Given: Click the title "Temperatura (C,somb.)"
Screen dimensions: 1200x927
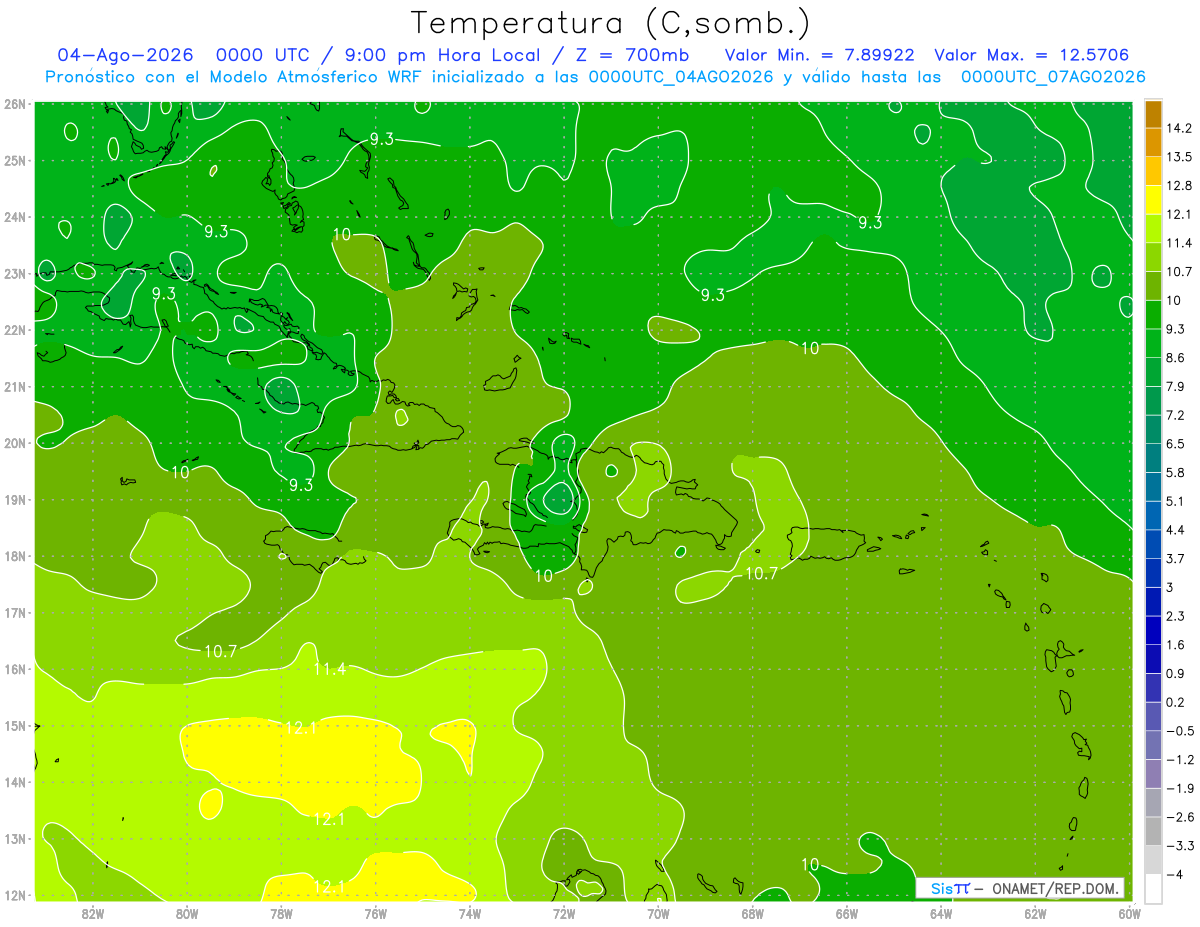Looking at the screenshot, I should (611, 22).
